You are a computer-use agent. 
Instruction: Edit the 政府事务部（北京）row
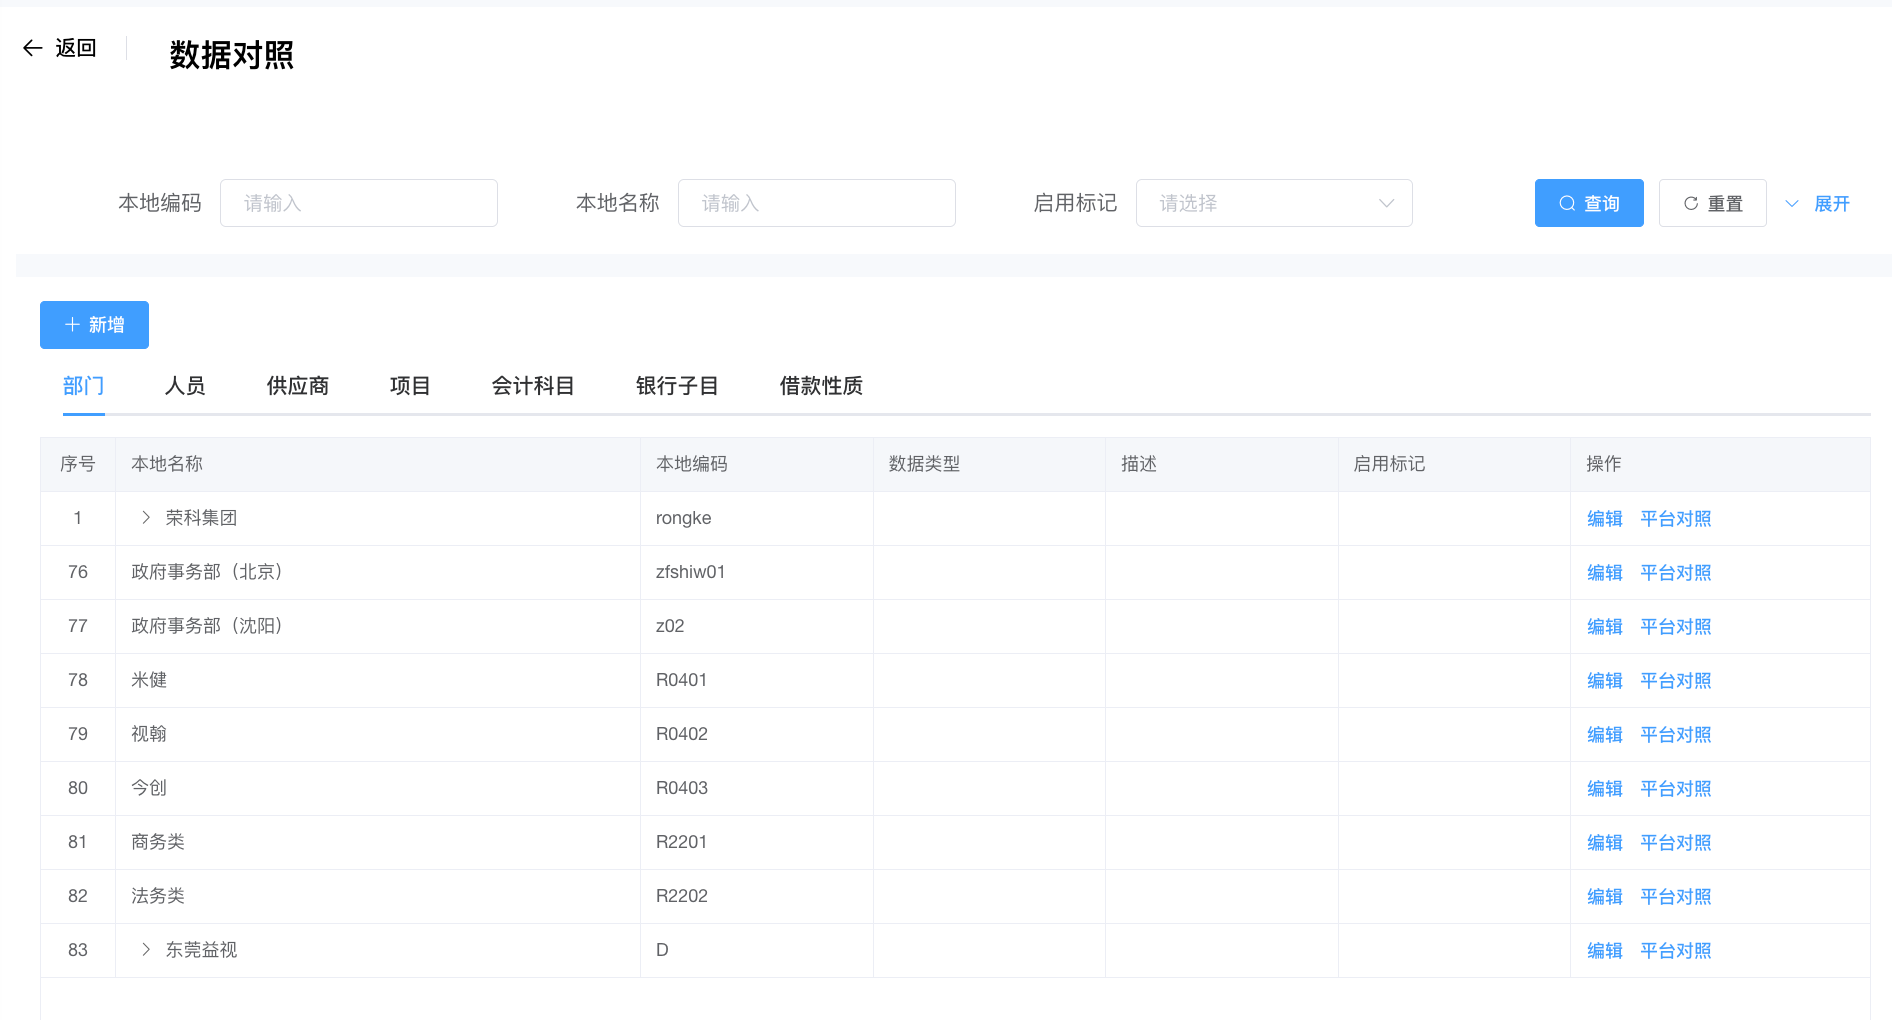(1604, 573)
